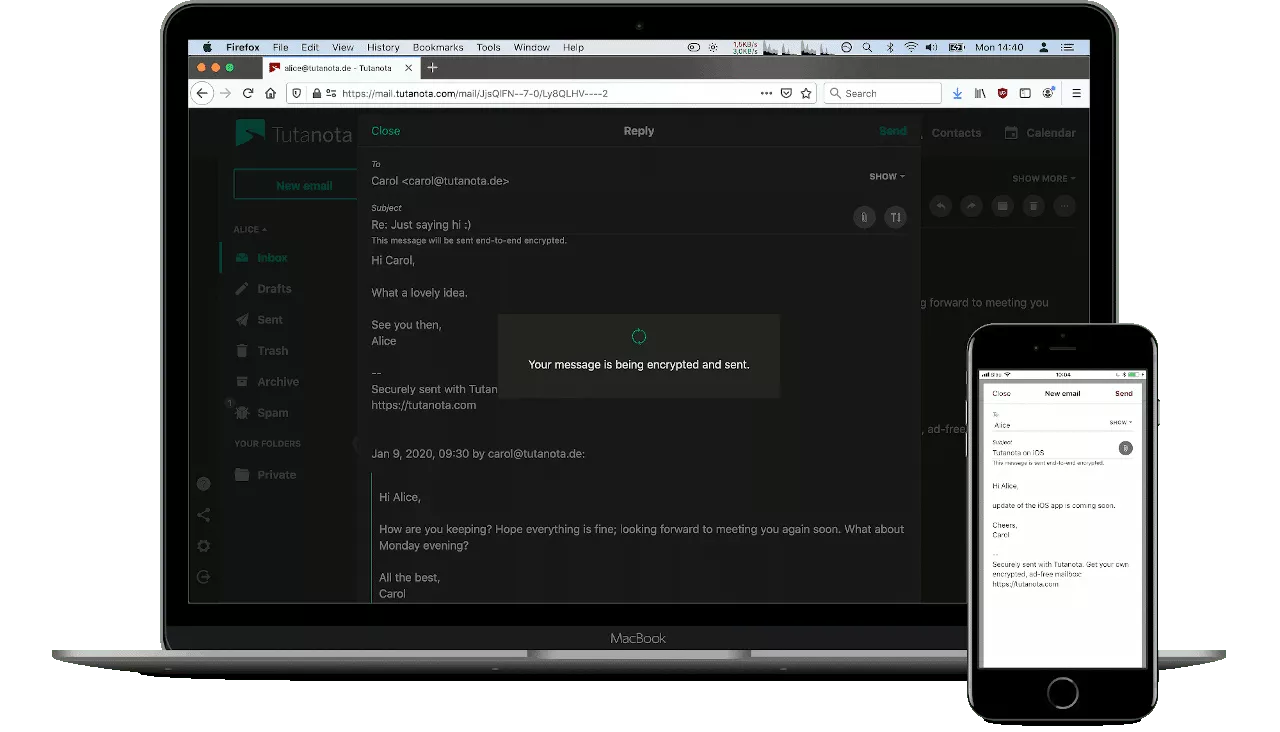Screen dimensions: 1280x732
Task: Tap Send on the phone screen
Action: pyautogui.click(x=1124, y=394)
